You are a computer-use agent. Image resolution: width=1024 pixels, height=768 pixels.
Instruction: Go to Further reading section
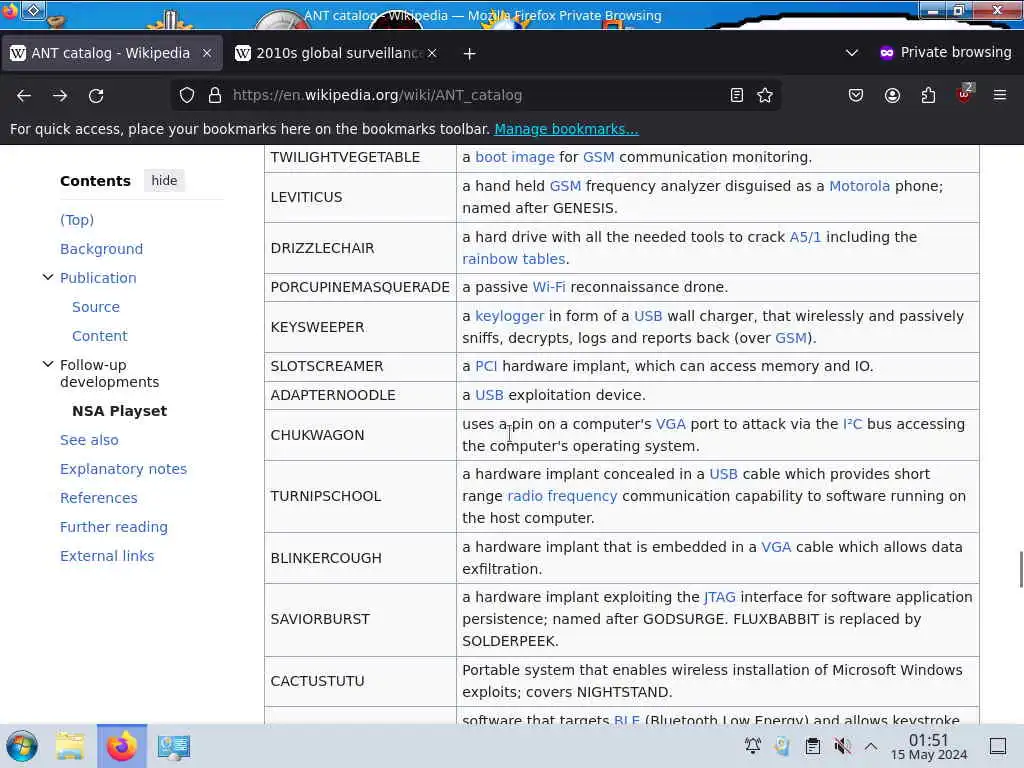point(114,527)
